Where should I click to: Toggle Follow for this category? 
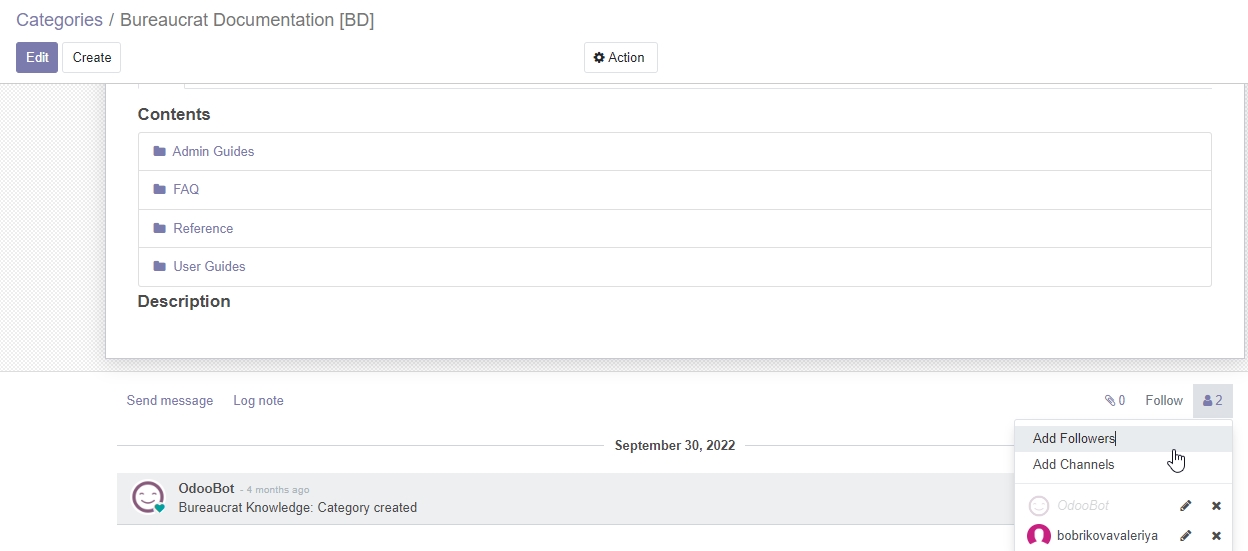click(1164, 400)
